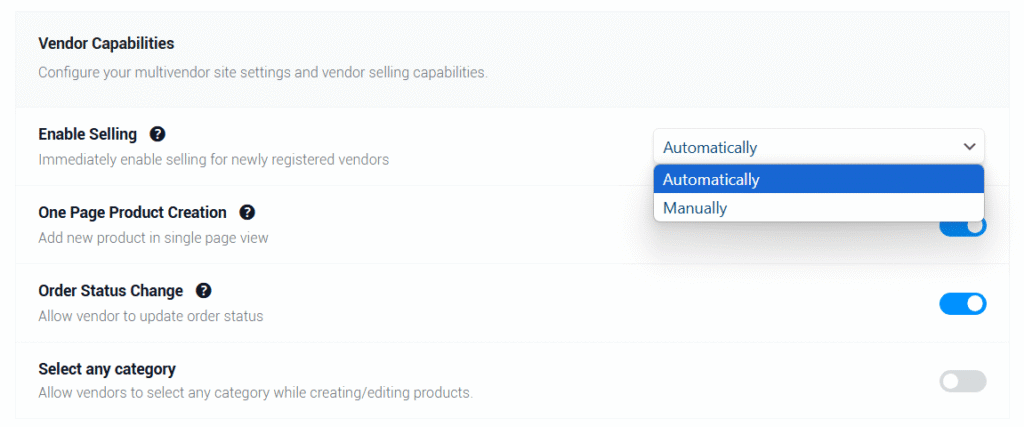This screenshot has width=1024, height=427.
Task: Click the creating/editing products description text
Action: (254, 393)
